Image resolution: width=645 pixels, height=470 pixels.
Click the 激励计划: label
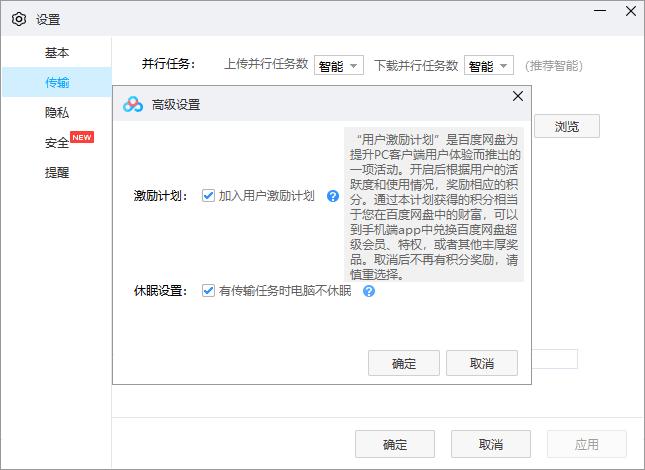(160, 196)
